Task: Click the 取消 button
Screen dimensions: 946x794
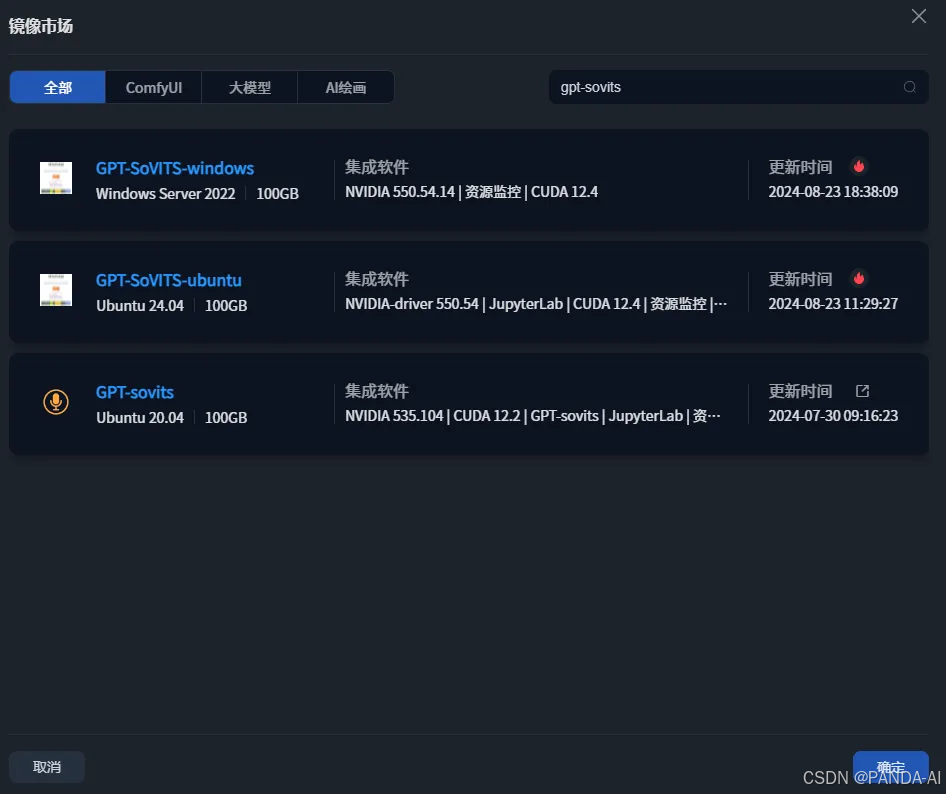Action: [x=47, y=767]
